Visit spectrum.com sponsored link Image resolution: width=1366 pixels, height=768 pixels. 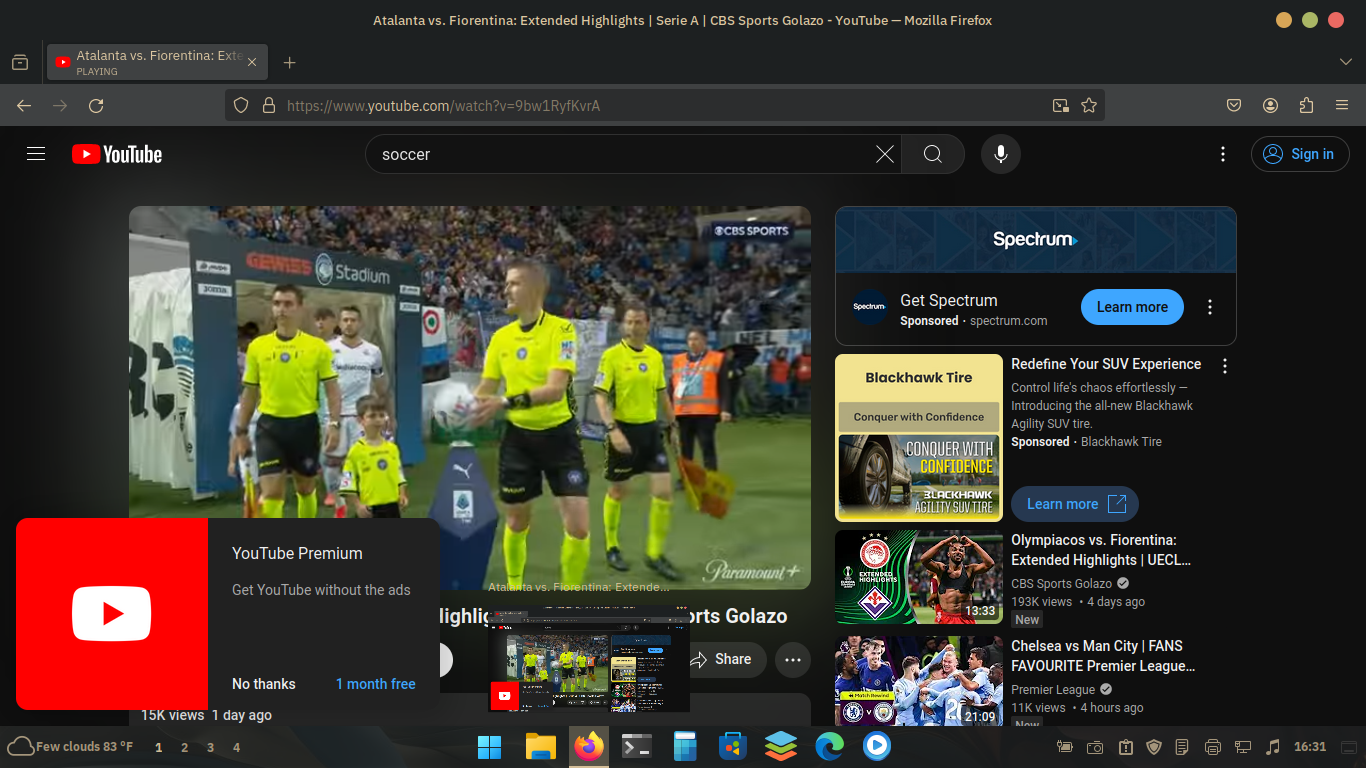click(1009, 321)
